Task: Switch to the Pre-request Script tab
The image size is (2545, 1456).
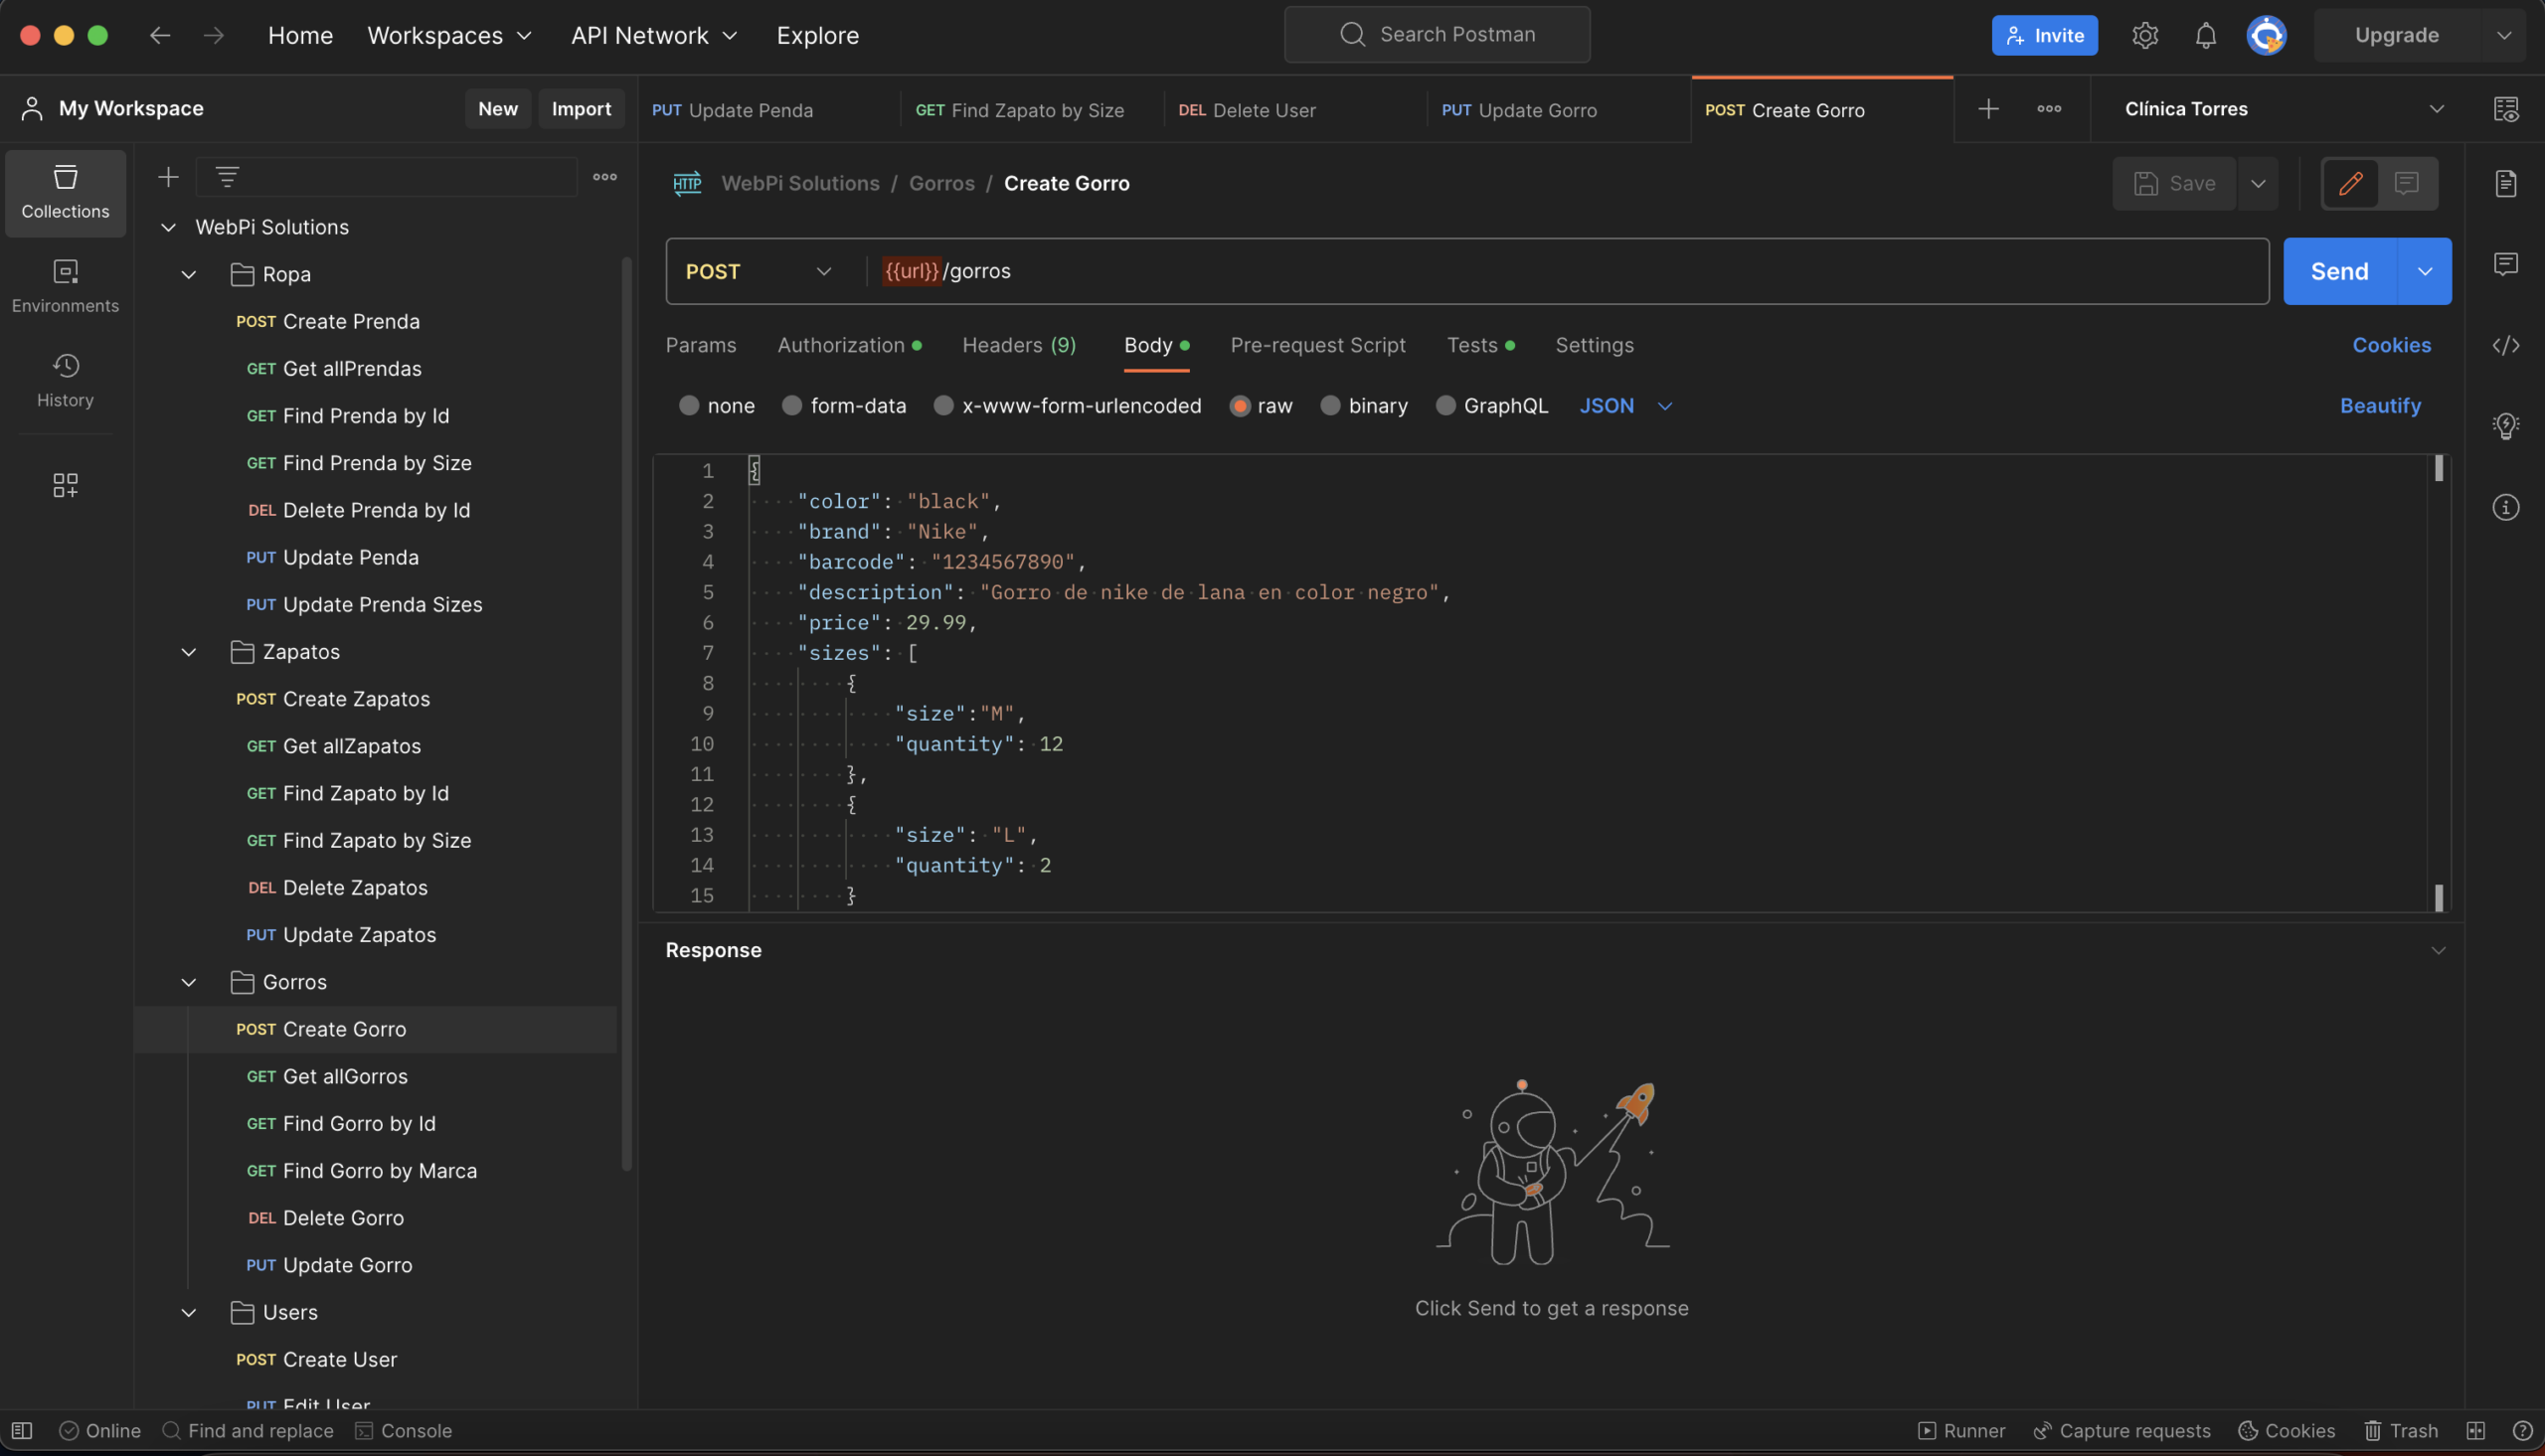Action: (x=1317, y=346)
